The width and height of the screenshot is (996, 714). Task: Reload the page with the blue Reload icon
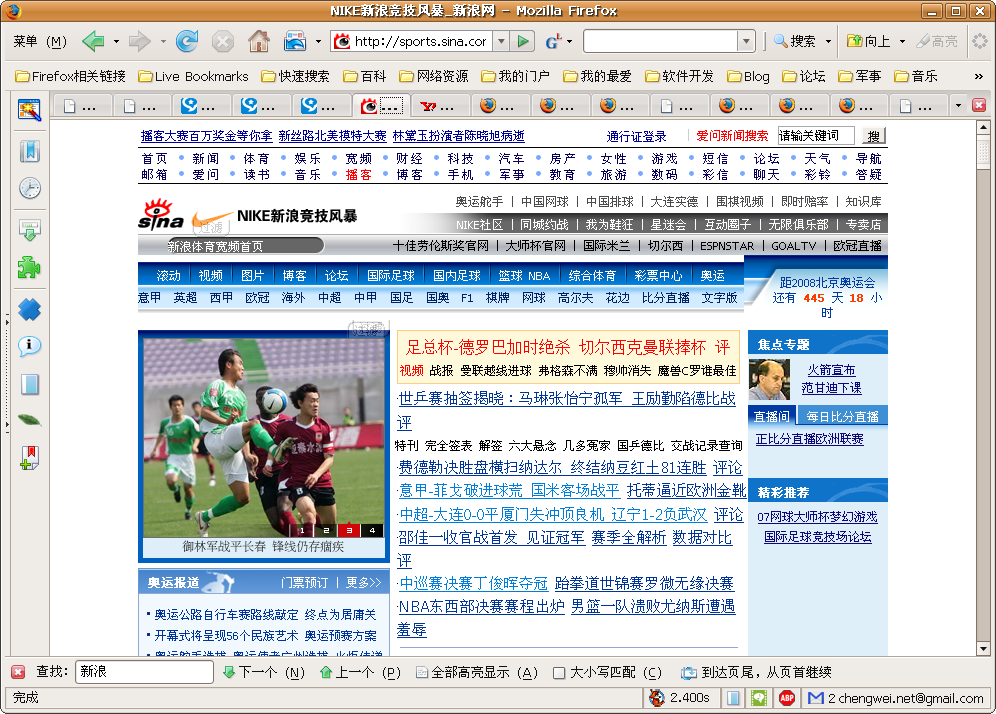click(x=187, y=42)
